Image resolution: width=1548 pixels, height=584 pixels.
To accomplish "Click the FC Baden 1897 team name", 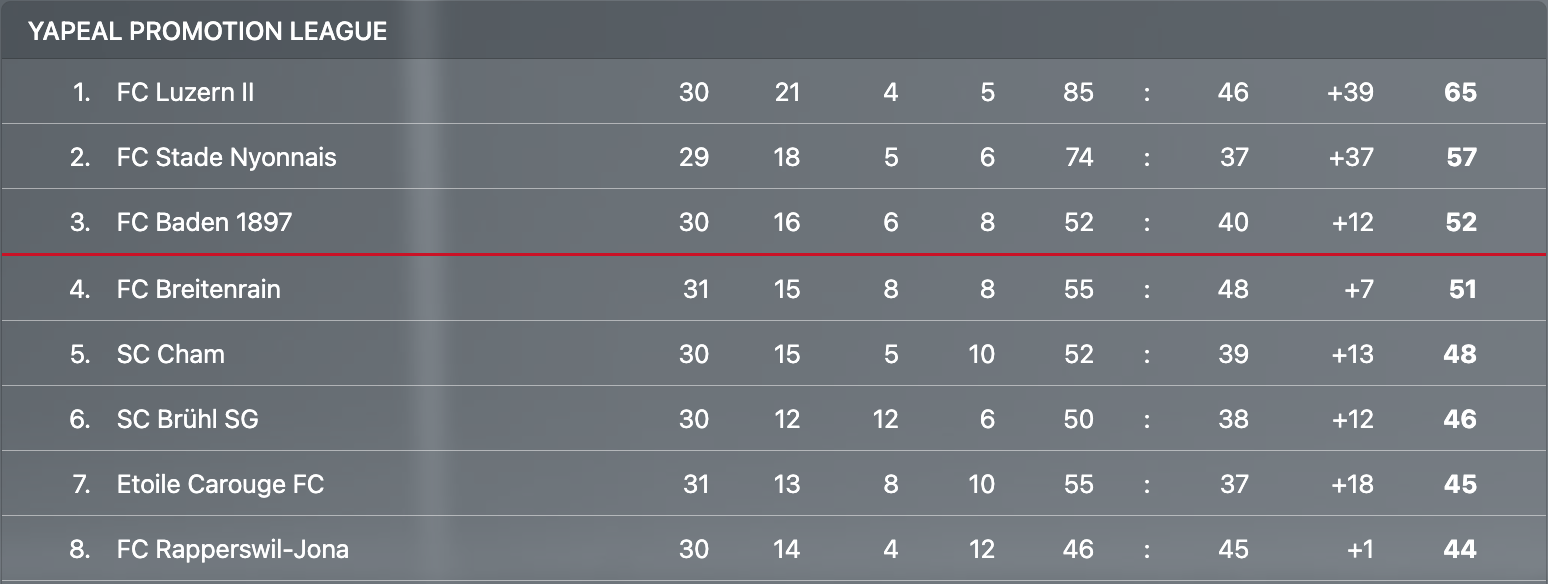I will point(204,222).
